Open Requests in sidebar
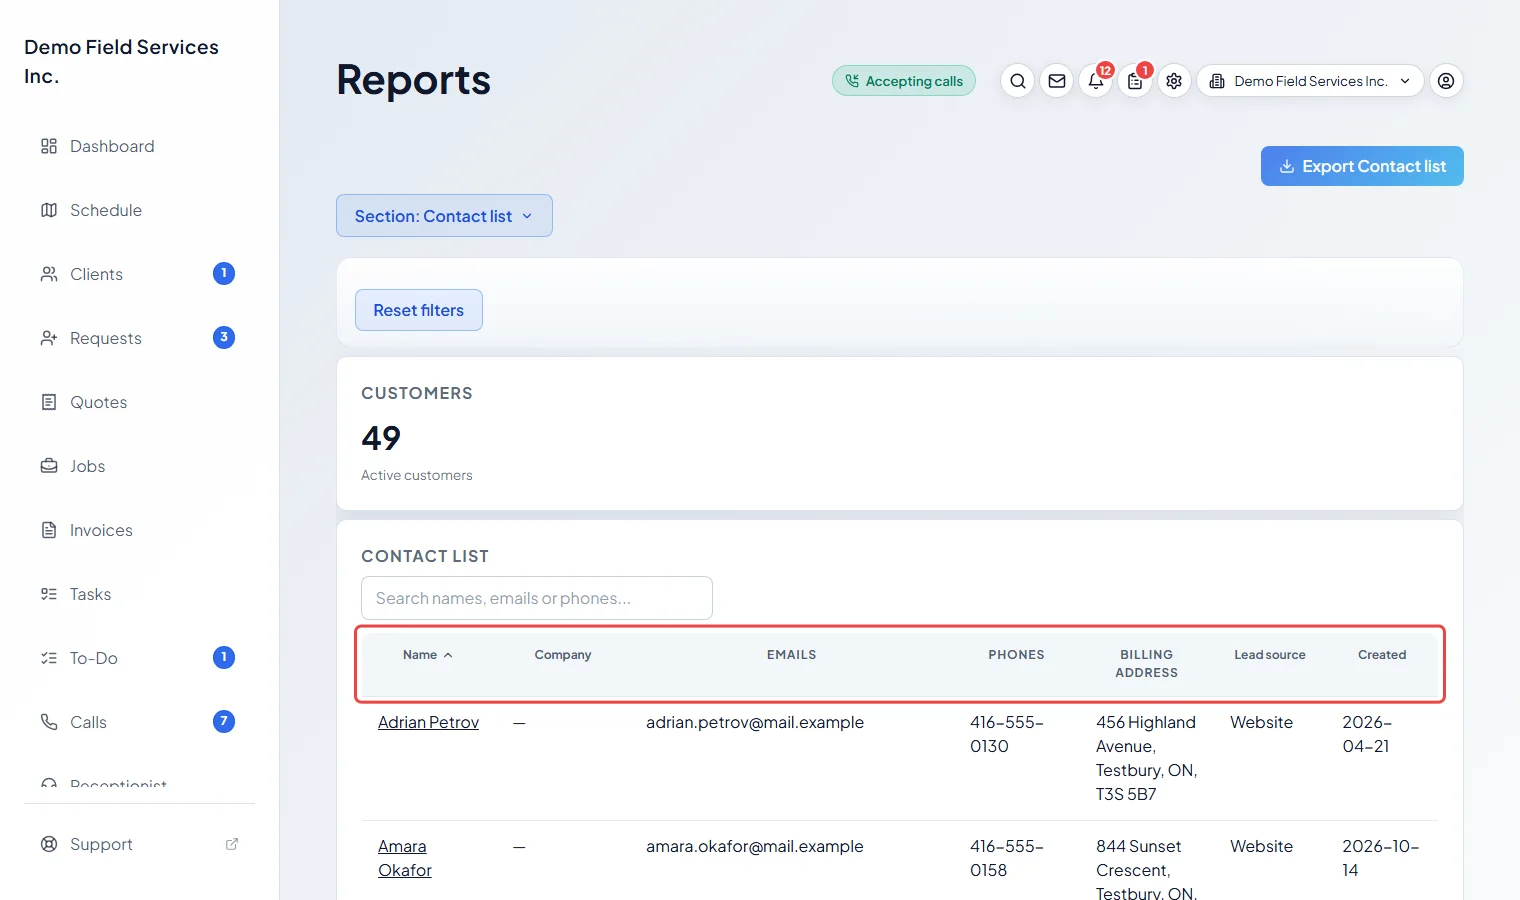The height and width of the screenshot is (900, 1520). coord(140,338)
